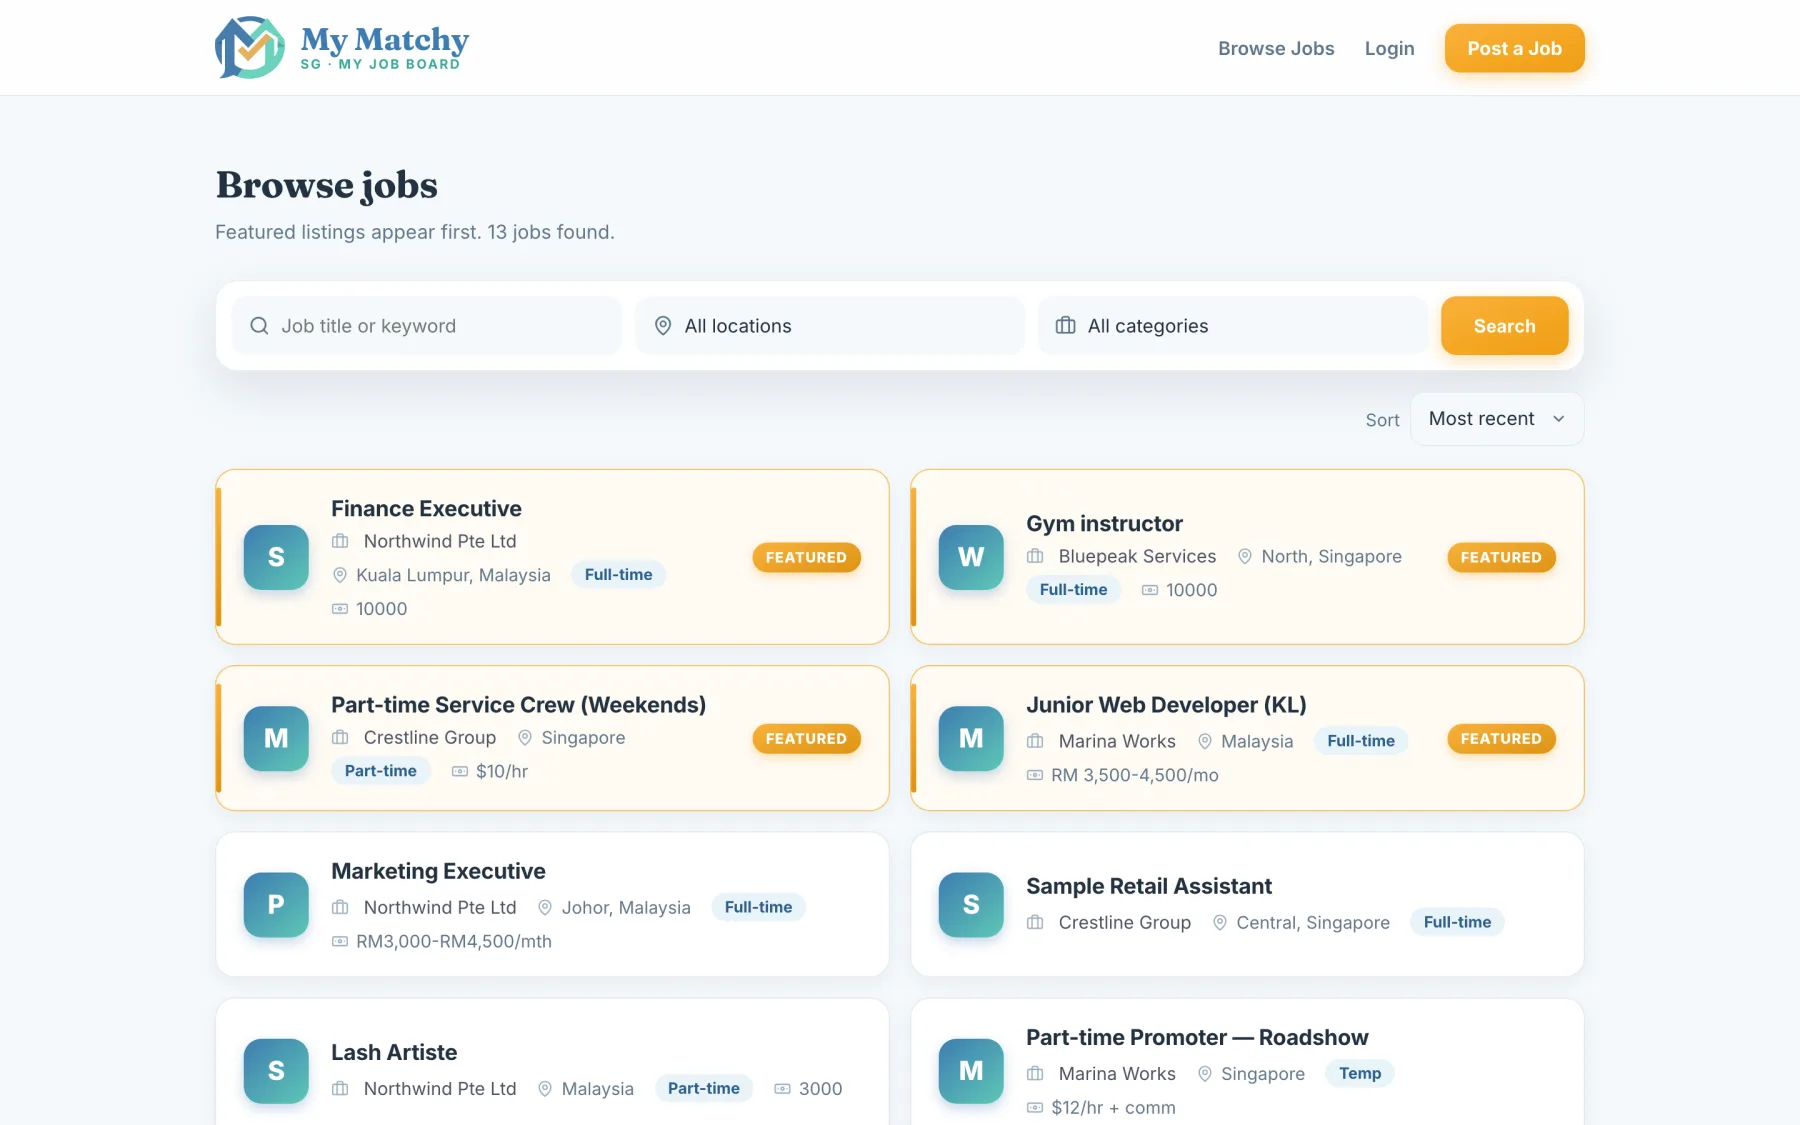Viewport: 1800px width, 1125px height.
Task: Click the Full-time tag on Marketing Executive
Action: click(x=758, y=907)
